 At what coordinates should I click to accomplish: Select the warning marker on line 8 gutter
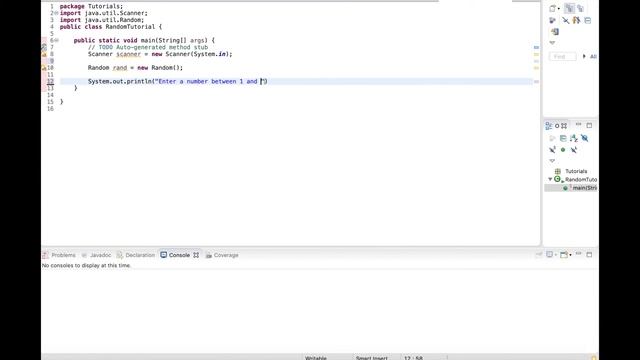(44, 54)
